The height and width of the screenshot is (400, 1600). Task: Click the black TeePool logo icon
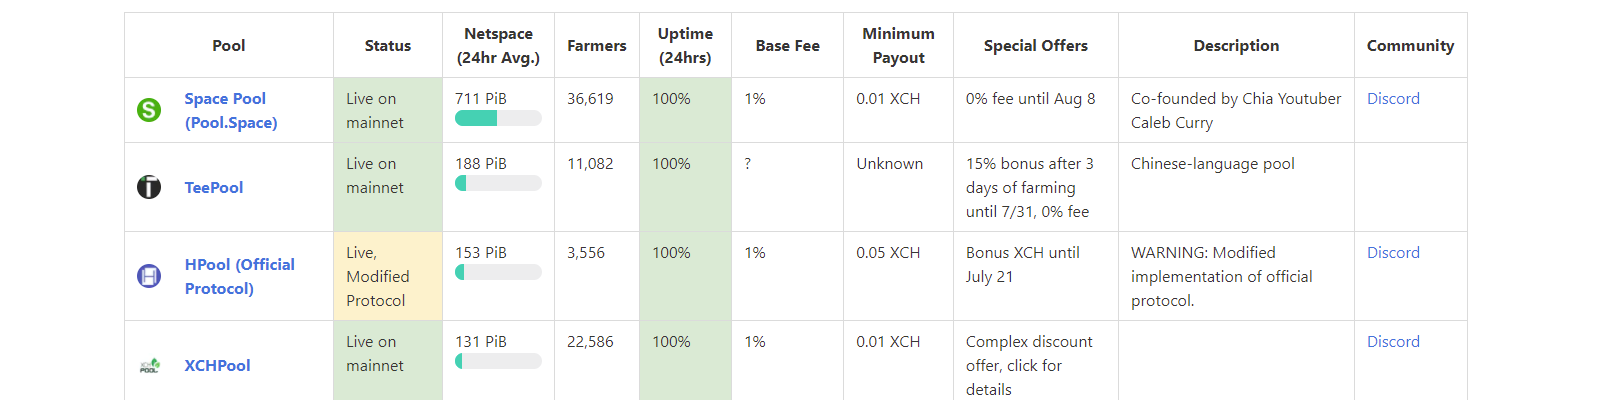(x=149, y=187)
